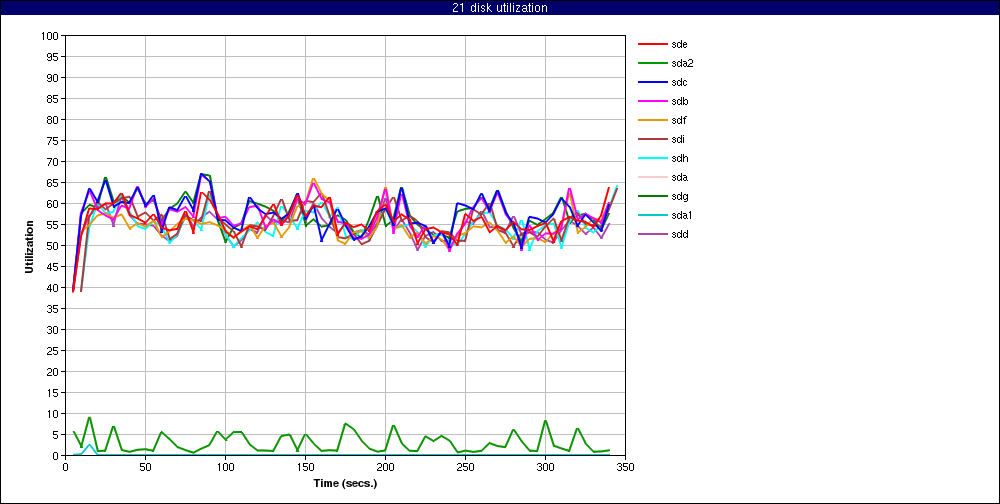Select the sda1 legend label
The height and width of the screenshot is (504, 1000).
(x=682, y=215)
